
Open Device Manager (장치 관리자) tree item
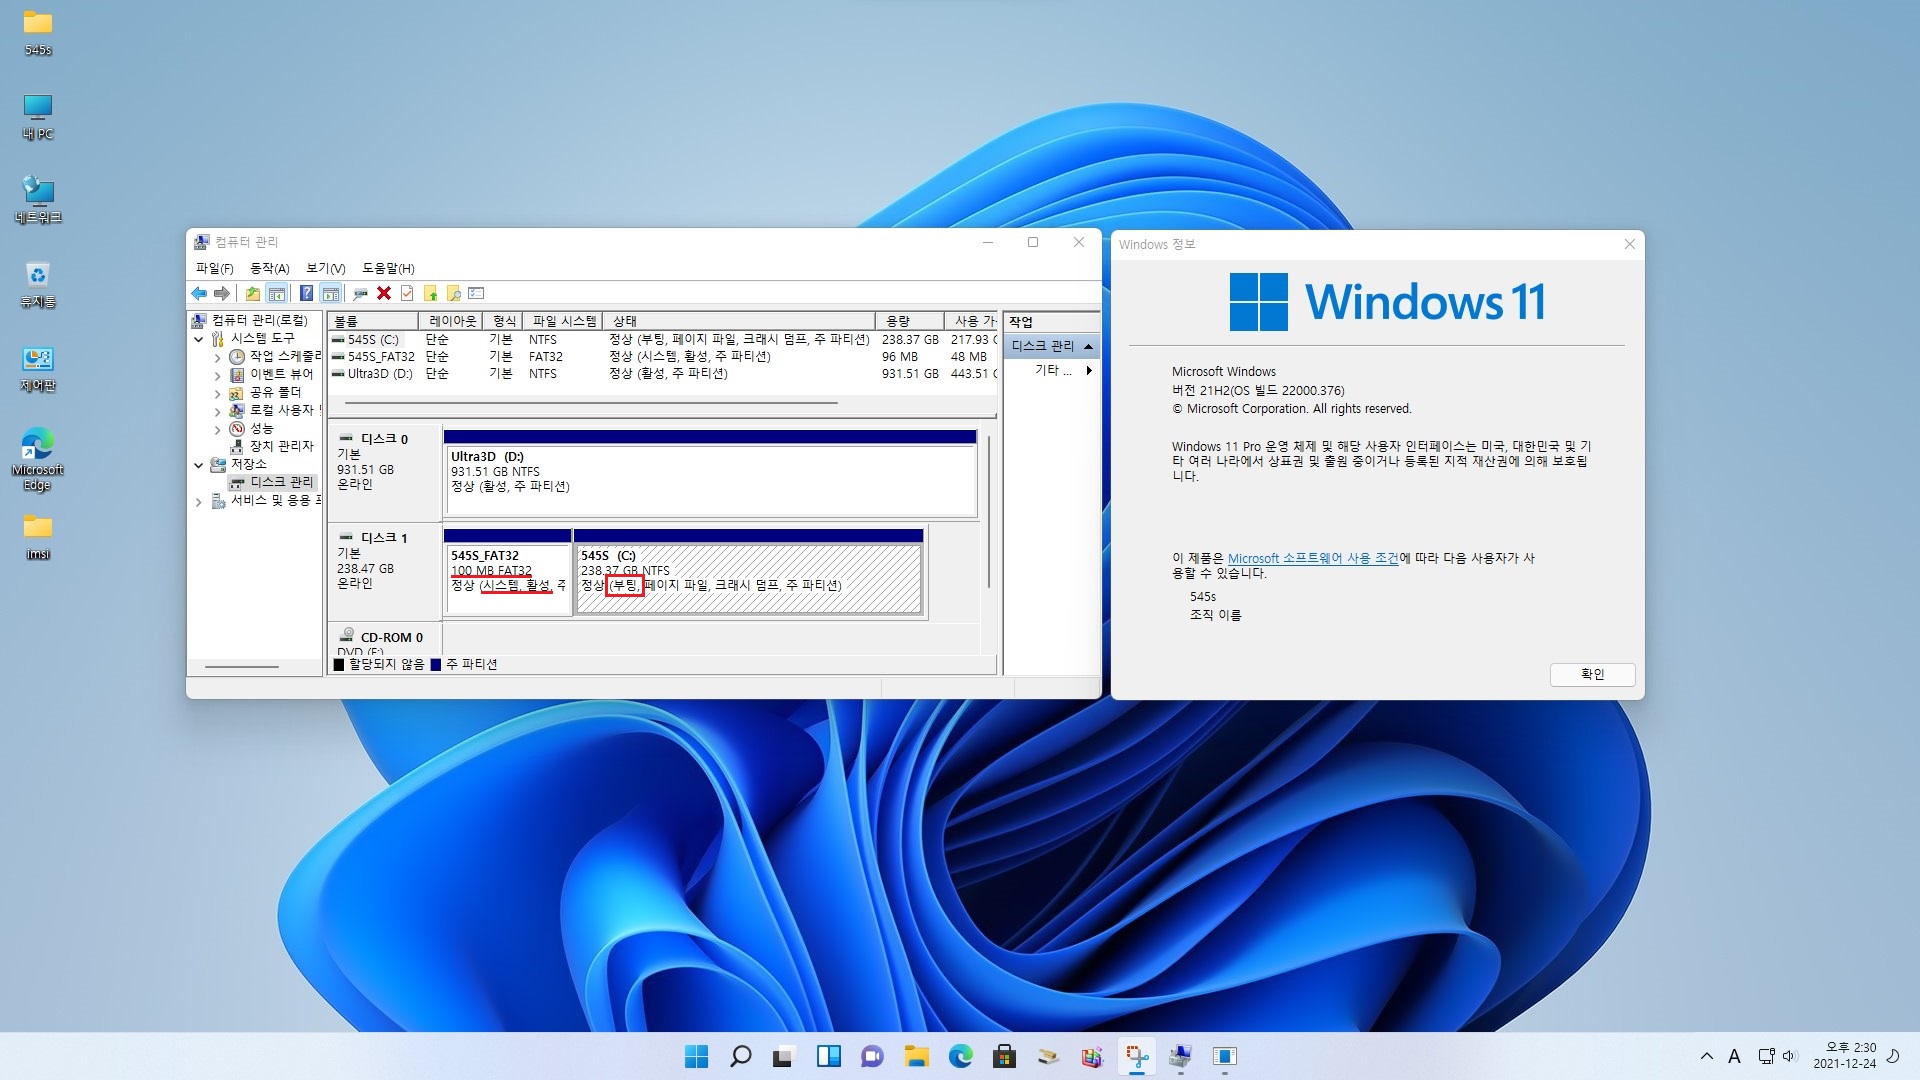pyautogui.click(x=281, y=446)
